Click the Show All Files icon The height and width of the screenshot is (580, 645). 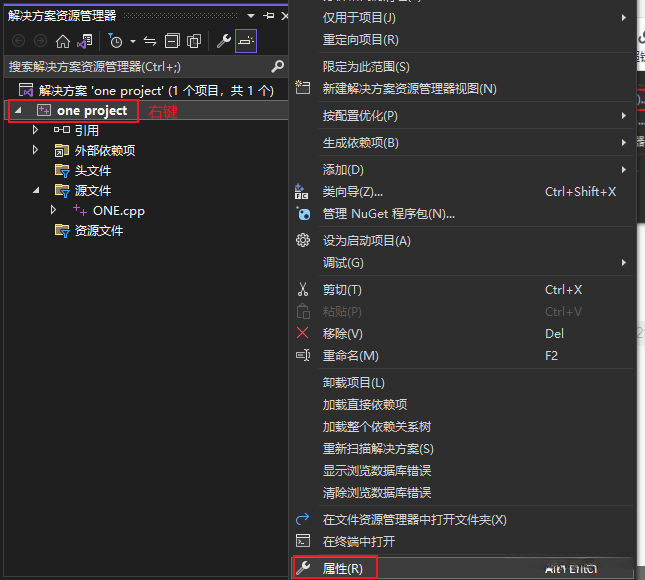click(194, 41)
